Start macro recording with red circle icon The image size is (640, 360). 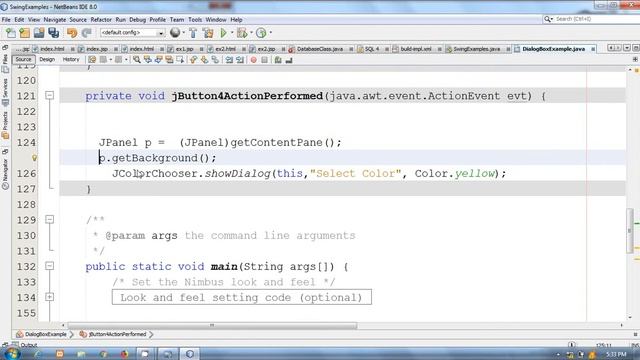(253, 60)
